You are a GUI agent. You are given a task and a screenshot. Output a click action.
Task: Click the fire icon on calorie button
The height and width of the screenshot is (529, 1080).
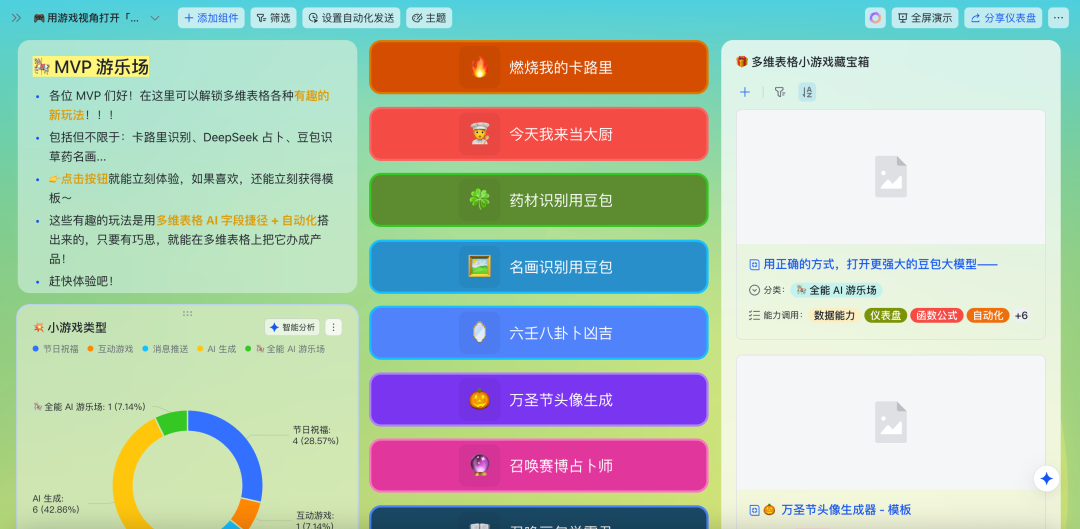point(479,67)
